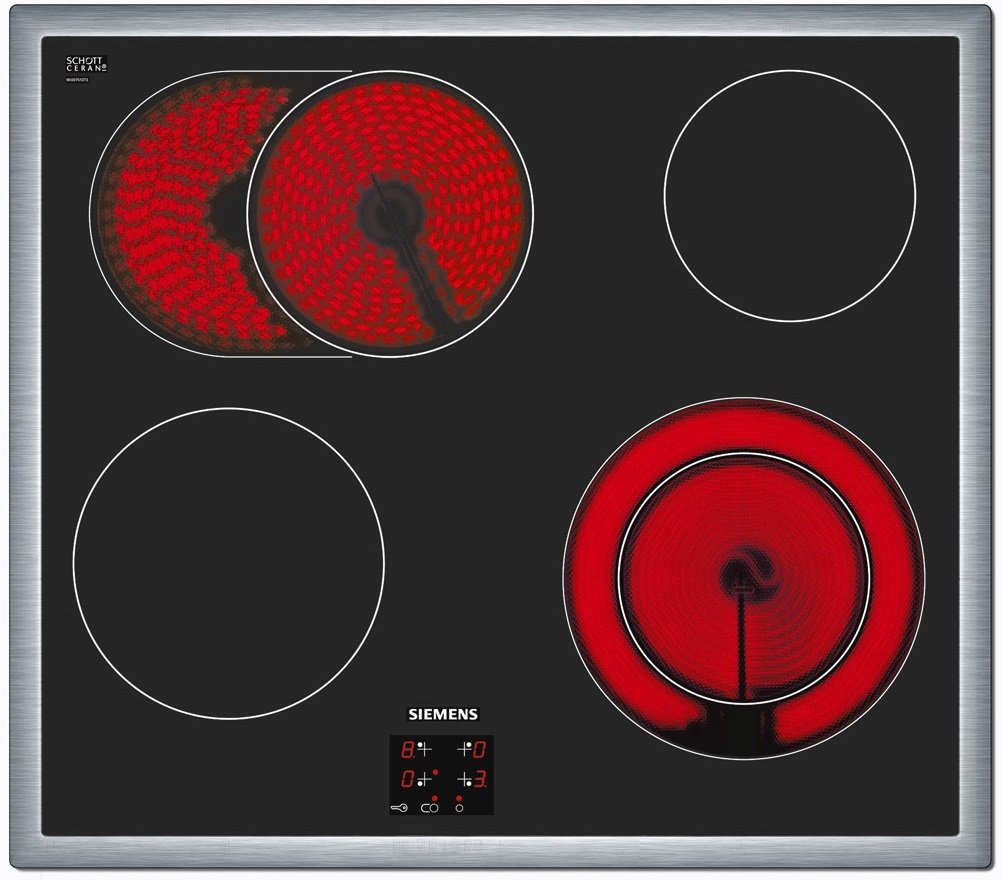Viewport: 1002px width, 880px height.
Task: Tap the left extension of the oval roaster zone
Action: click(x=160, y=220)
